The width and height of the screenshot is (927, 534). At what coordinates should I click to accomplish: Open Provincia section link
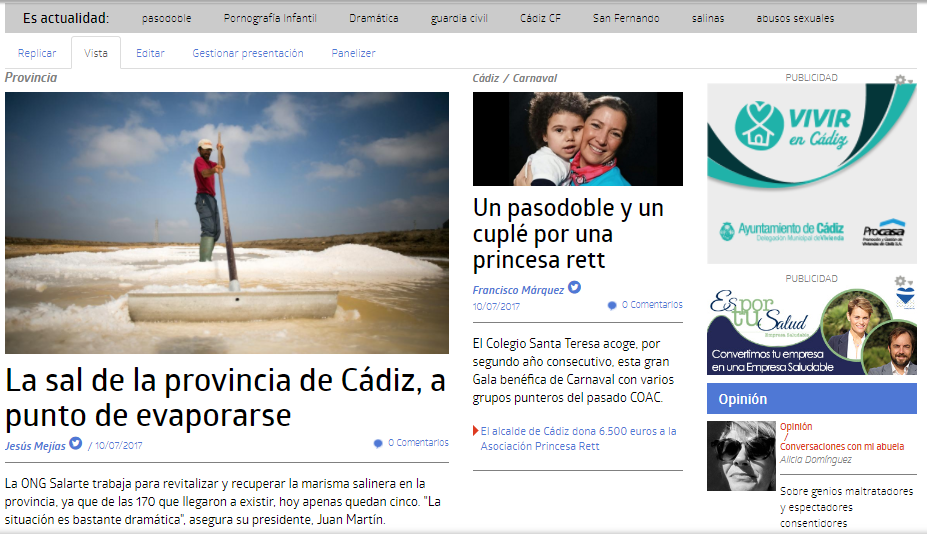31,77
